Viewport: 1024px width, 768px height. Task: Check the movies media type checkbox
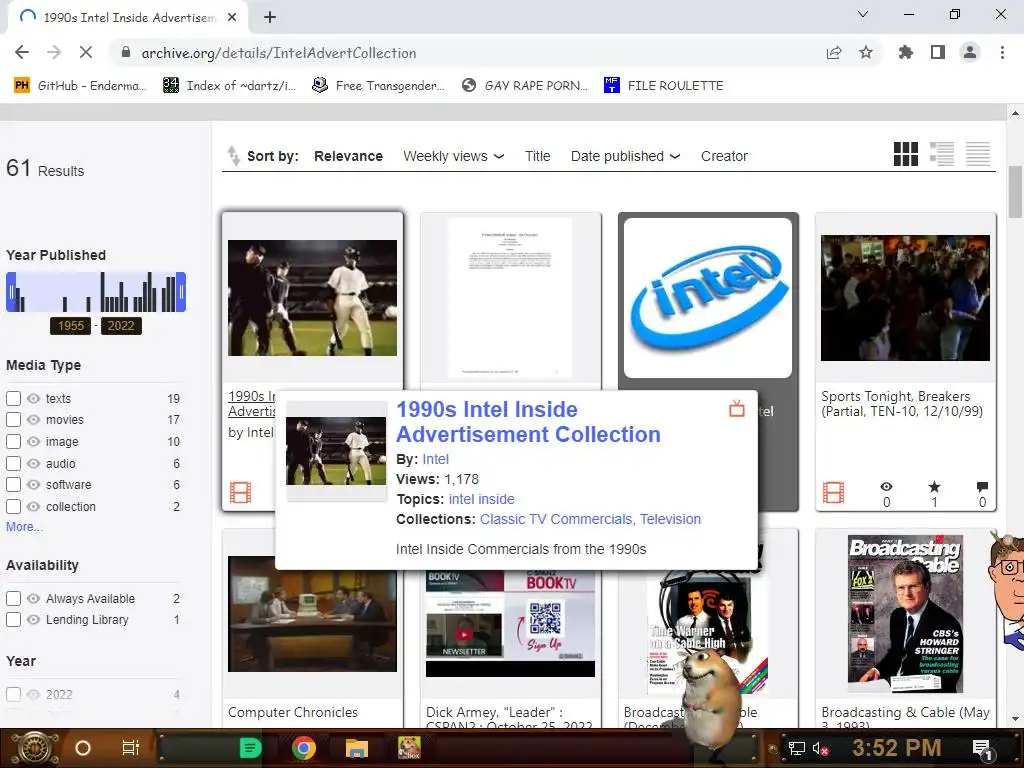click(x=13, y=419)
